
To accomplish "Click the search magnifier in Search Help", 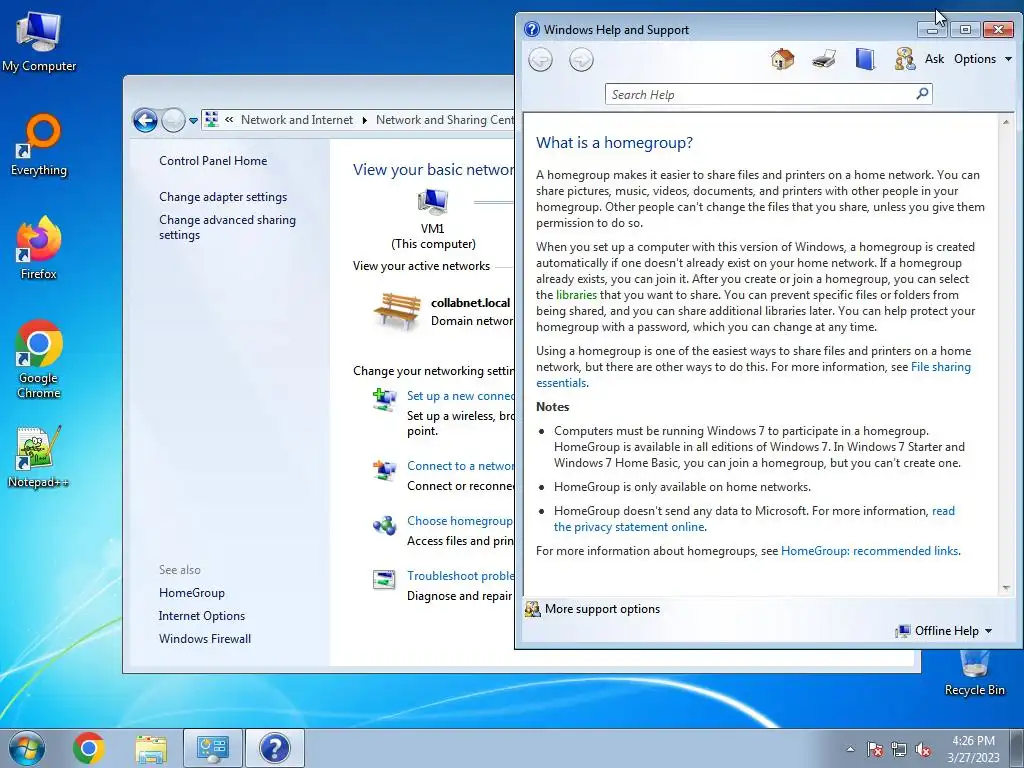I will pyautogui.click(x=922, y=94).
